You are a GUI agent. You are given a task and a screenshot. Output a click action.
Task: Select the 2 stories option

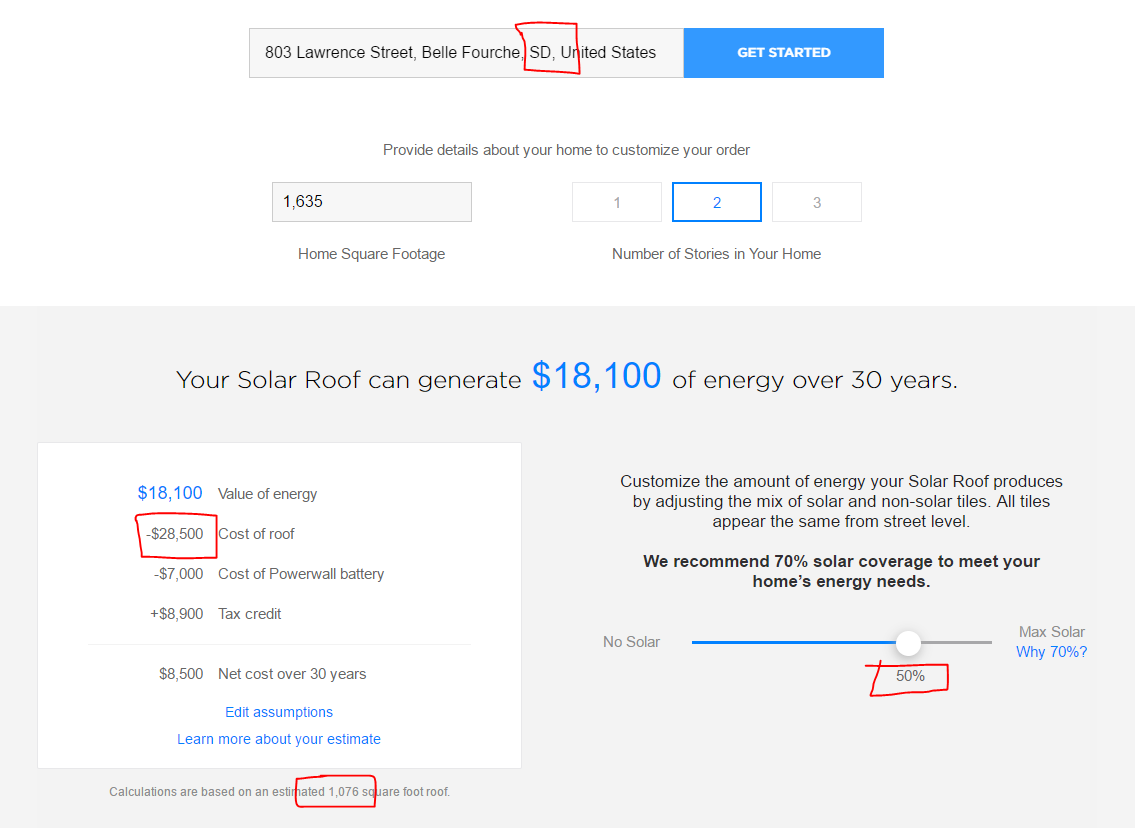coord(717,202)
